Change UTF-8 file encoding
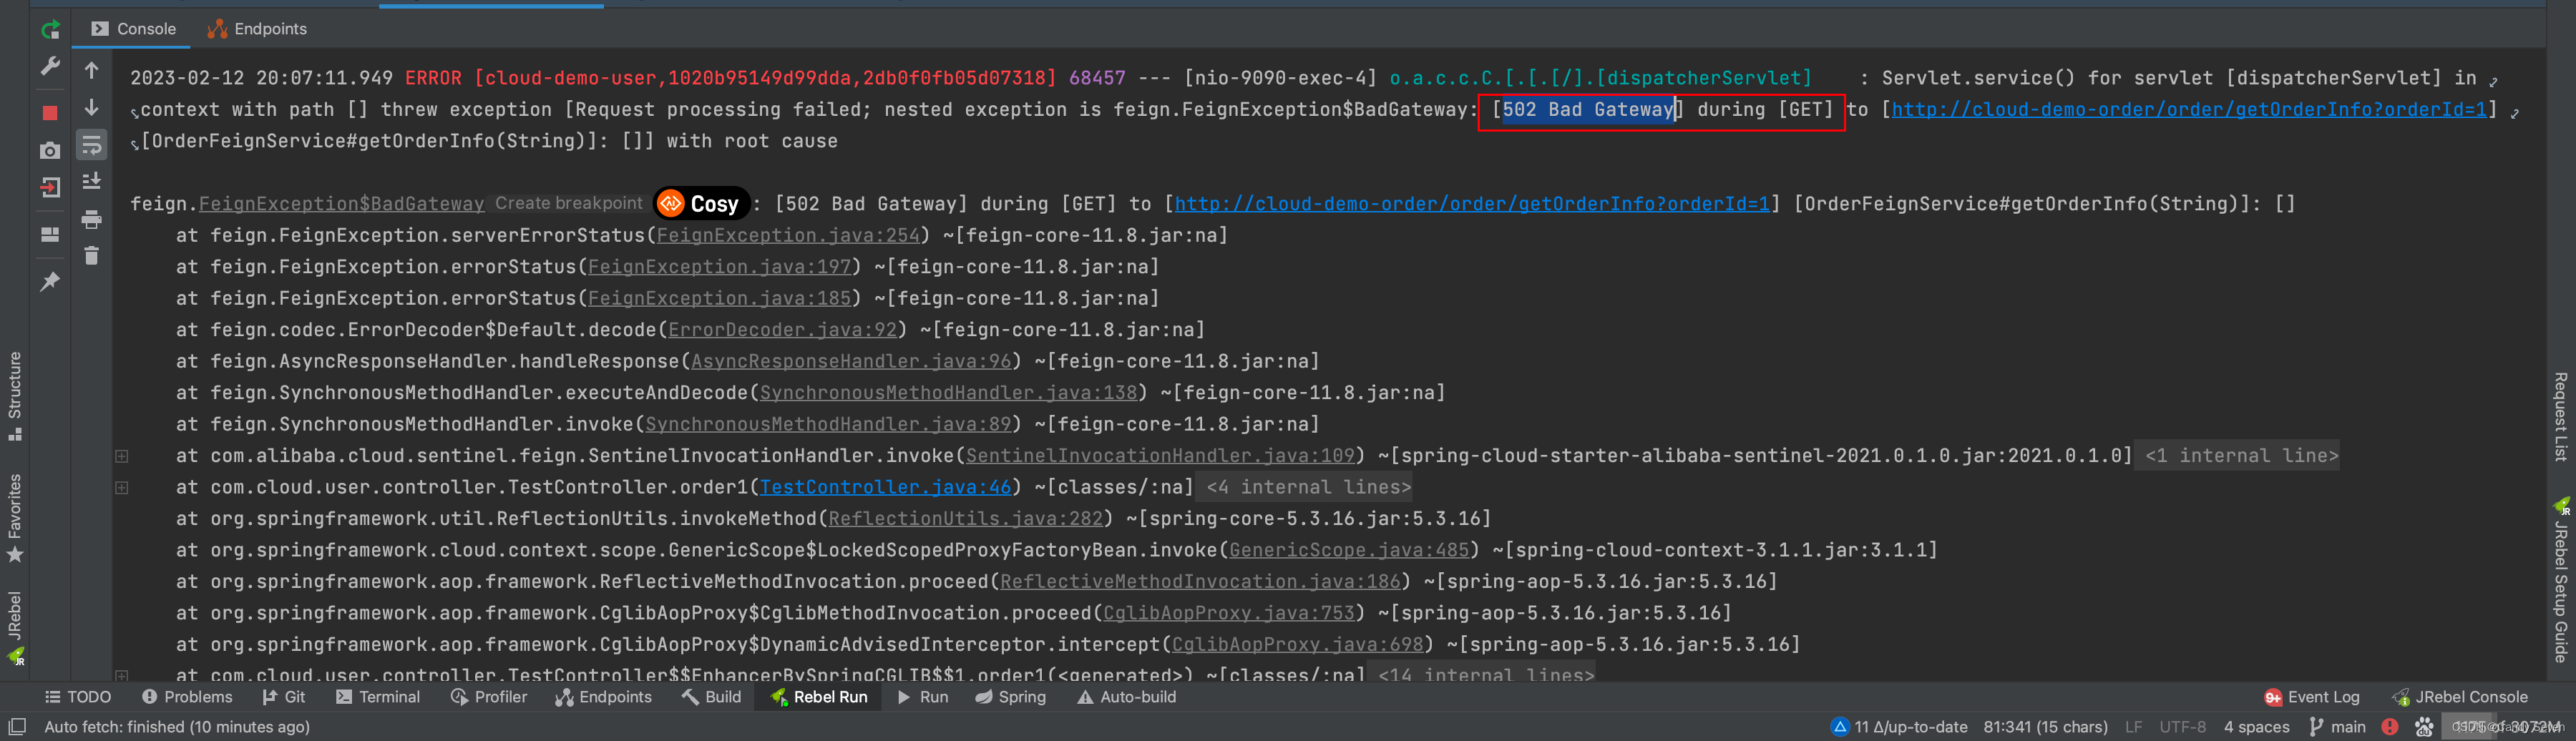 coord(2182,727)
